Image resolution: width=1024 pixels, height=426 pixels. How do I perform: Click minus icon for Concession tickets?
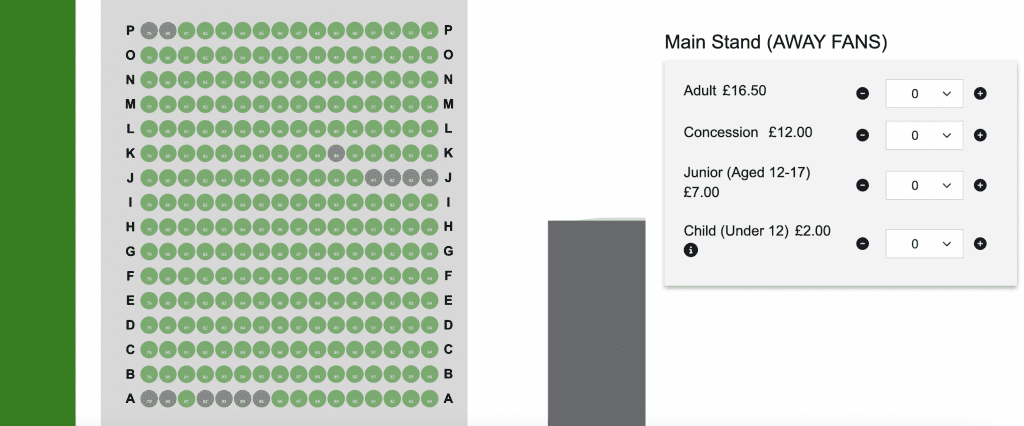pos(862,135)
